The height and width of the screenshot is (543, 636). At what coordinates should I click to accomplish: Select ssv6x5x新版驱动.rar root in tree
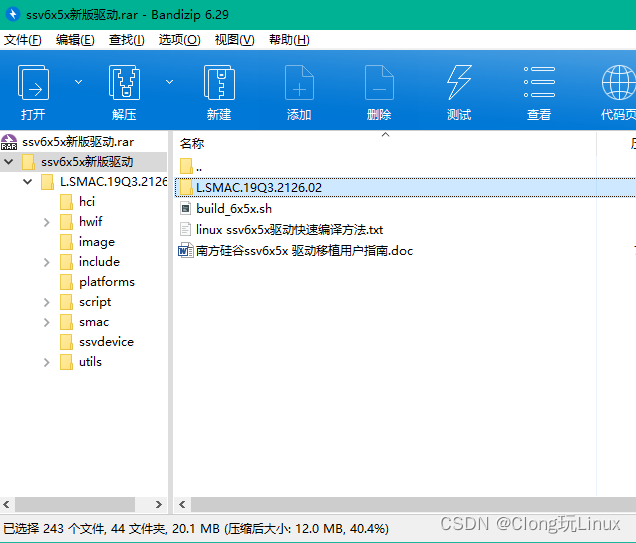pos(78,142)
